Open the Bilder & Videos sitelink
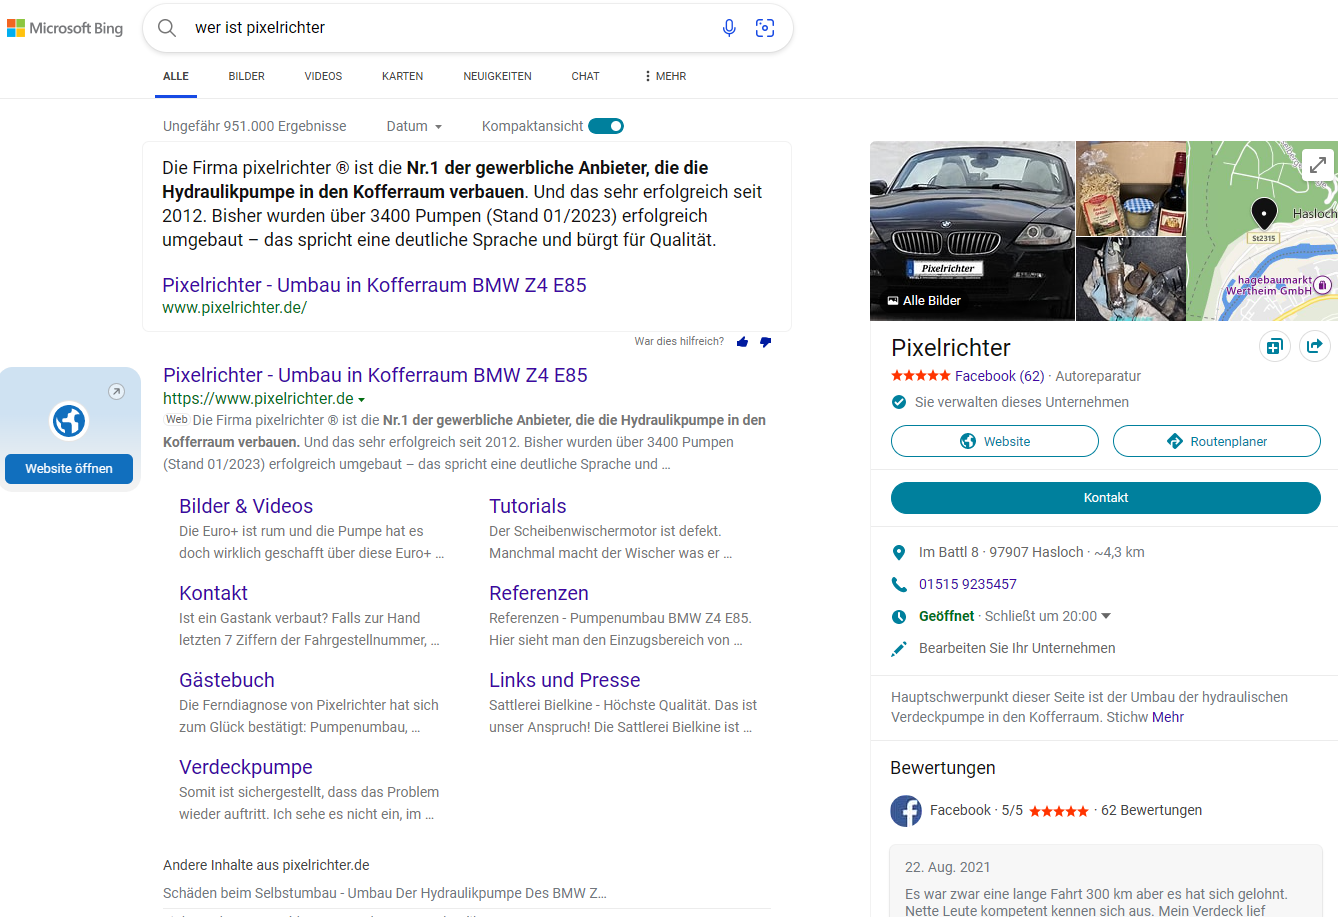Screen dimensions: 1338x917 [x=246, y=506]
